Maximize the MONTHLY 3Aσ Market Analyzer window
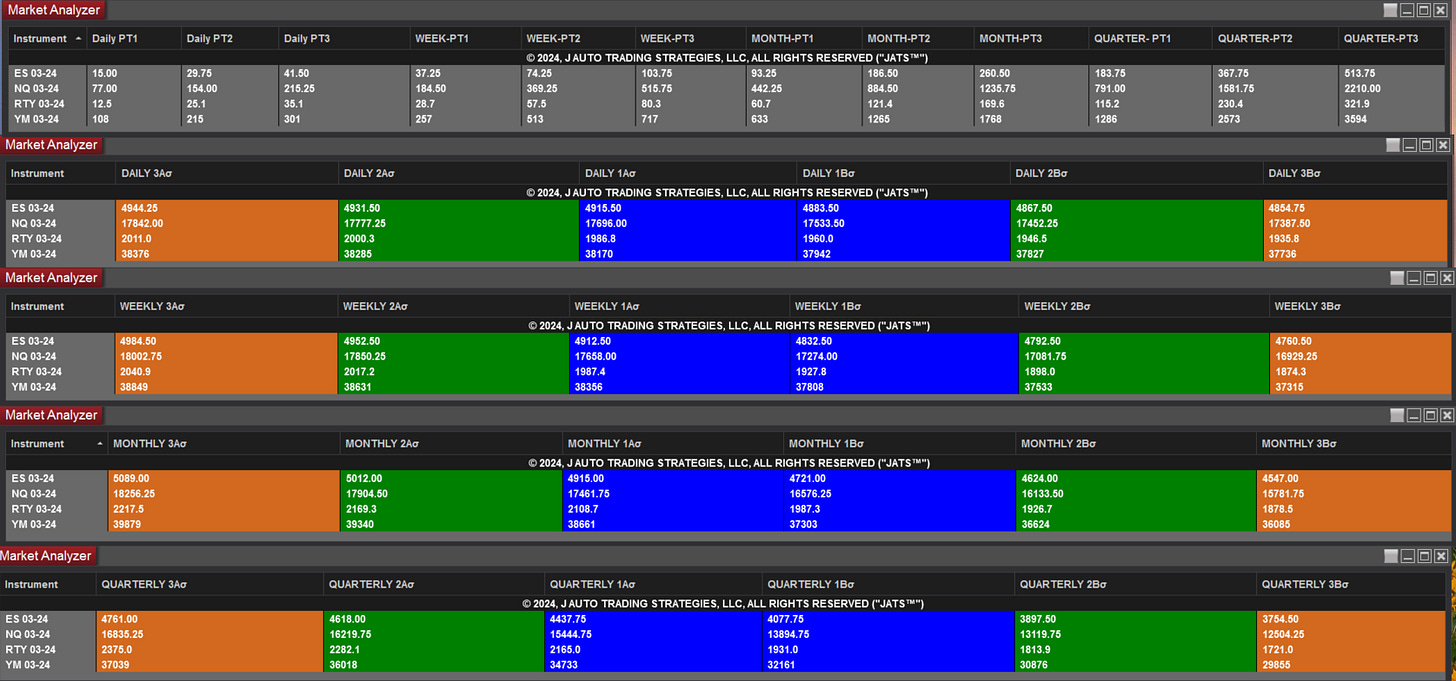Screen dimensions: 1456x681 coord(1429,415)
